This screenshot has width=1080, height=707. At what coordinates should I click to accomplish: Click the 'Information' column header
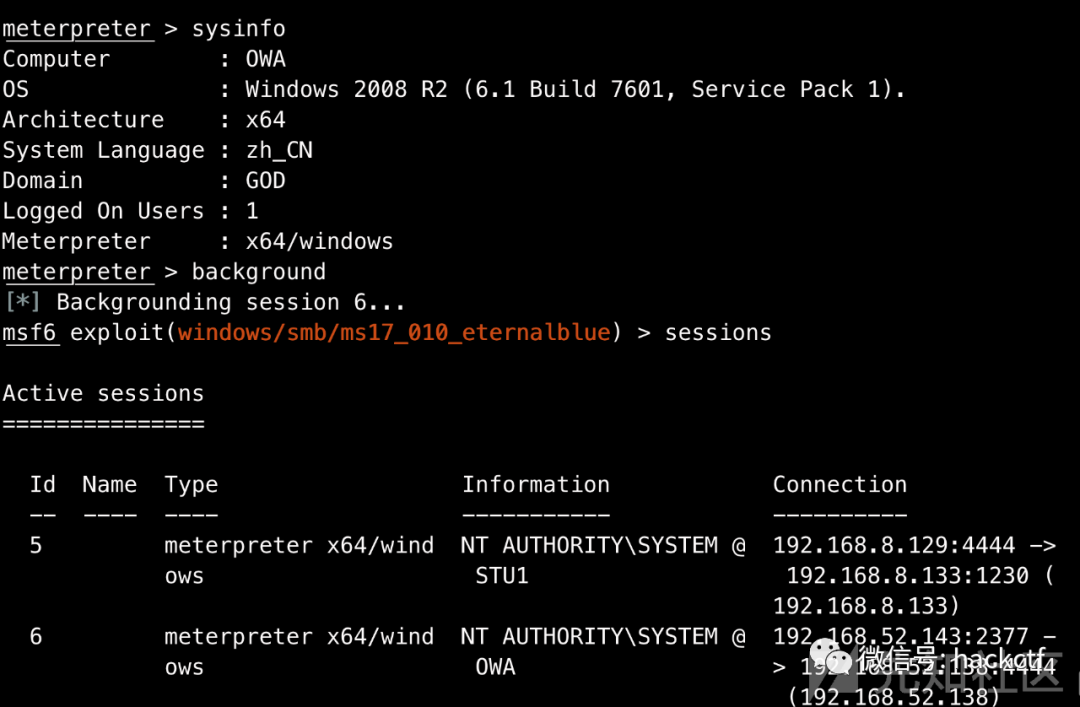coord(536,484)
